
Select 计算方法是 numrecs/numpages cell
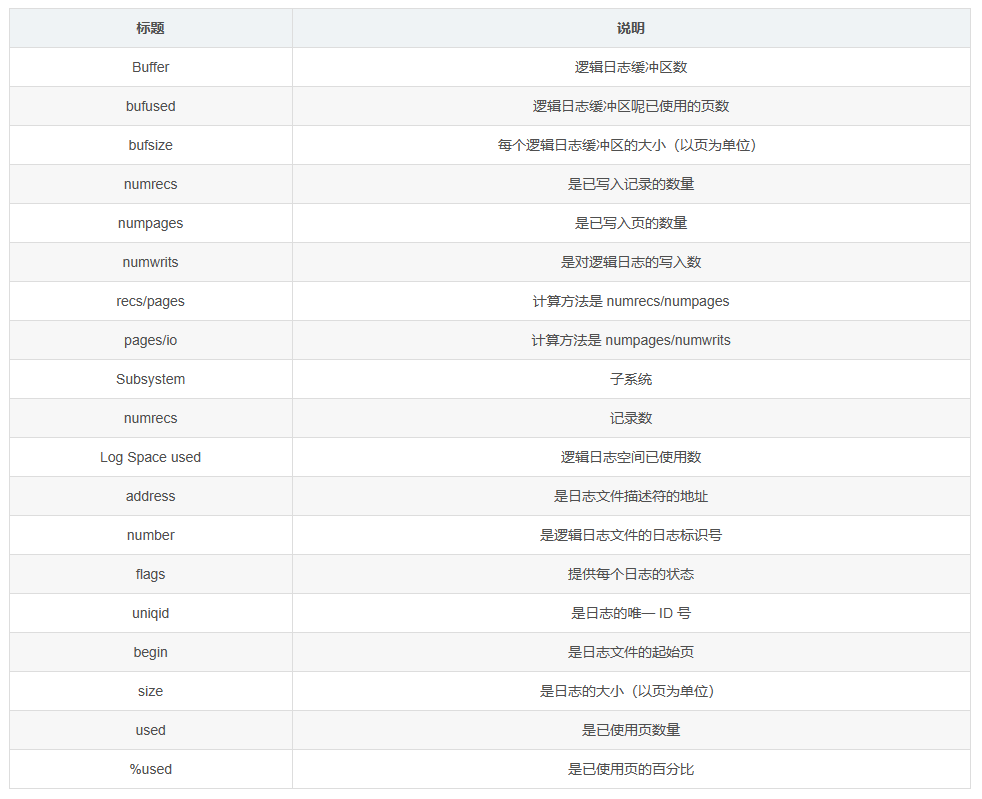point(631,301)
